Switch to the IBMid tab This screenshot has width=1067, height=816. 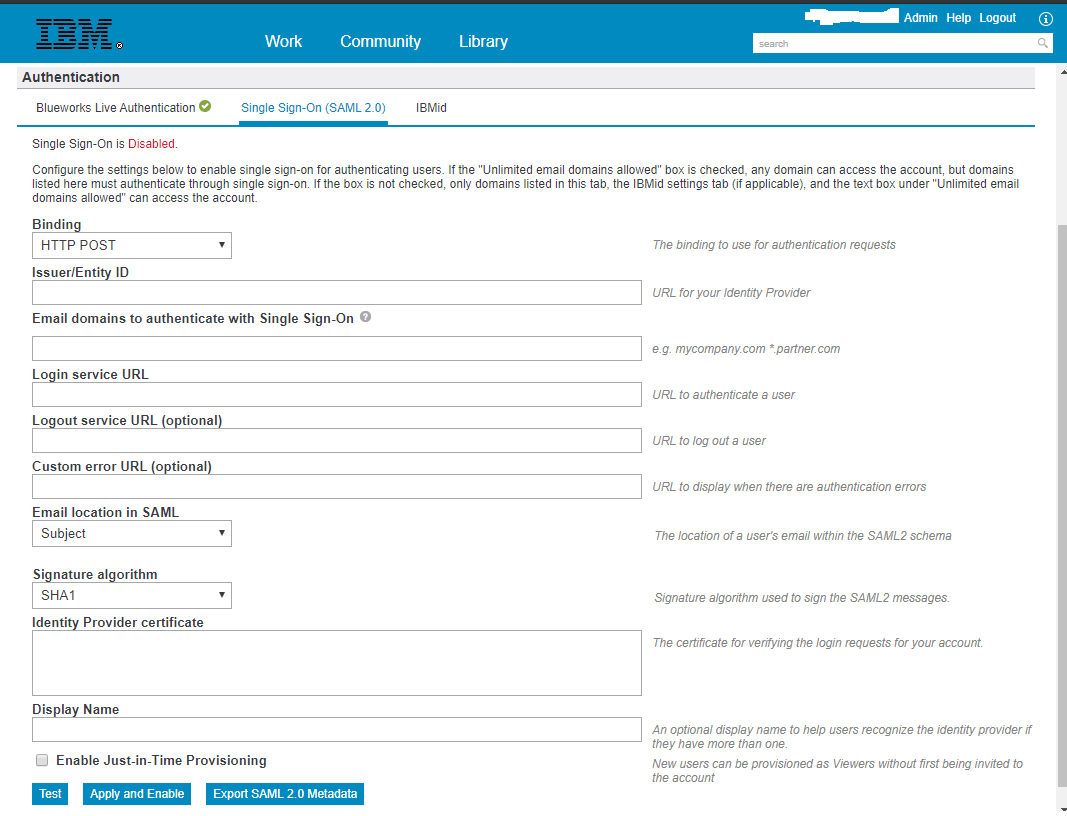click(431, 108)
